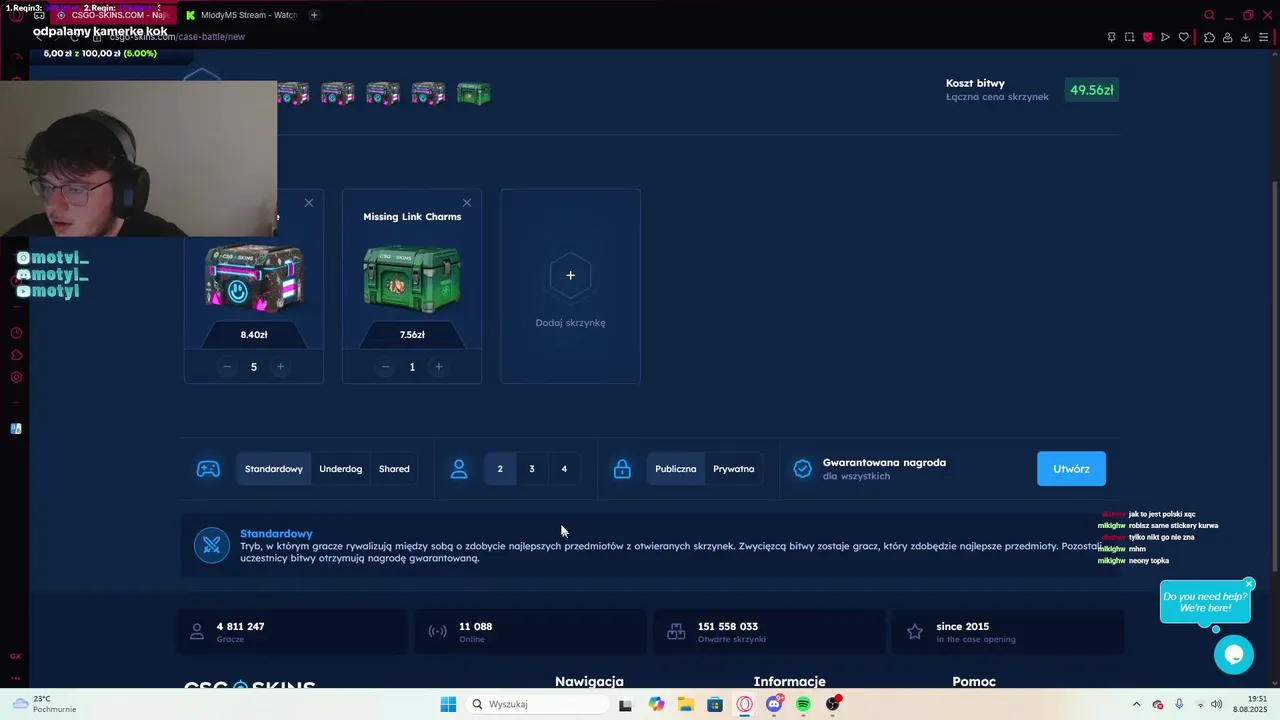Click the heart bookmark icon
Image resolution: width=1280 pixels, height=720 pixels.
(1183, 37)
